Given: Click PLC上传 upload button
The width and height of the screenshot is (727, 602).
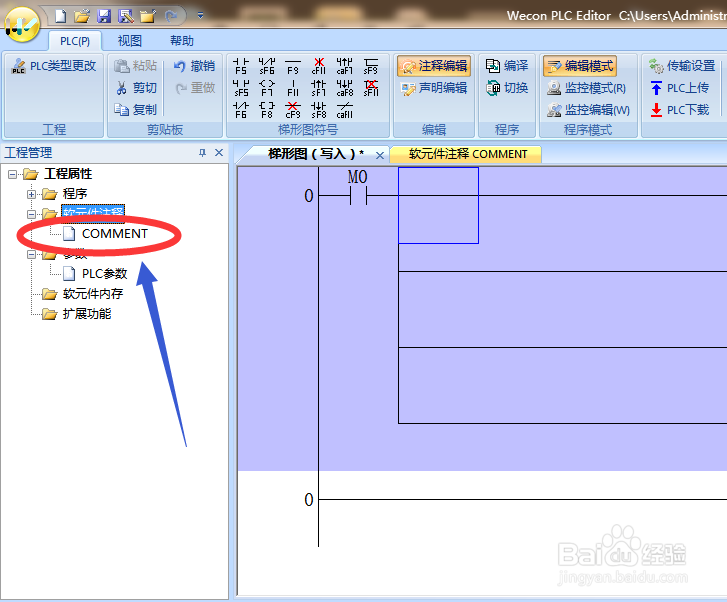Looking at the screenshot, I should click(x=680, y=88).
